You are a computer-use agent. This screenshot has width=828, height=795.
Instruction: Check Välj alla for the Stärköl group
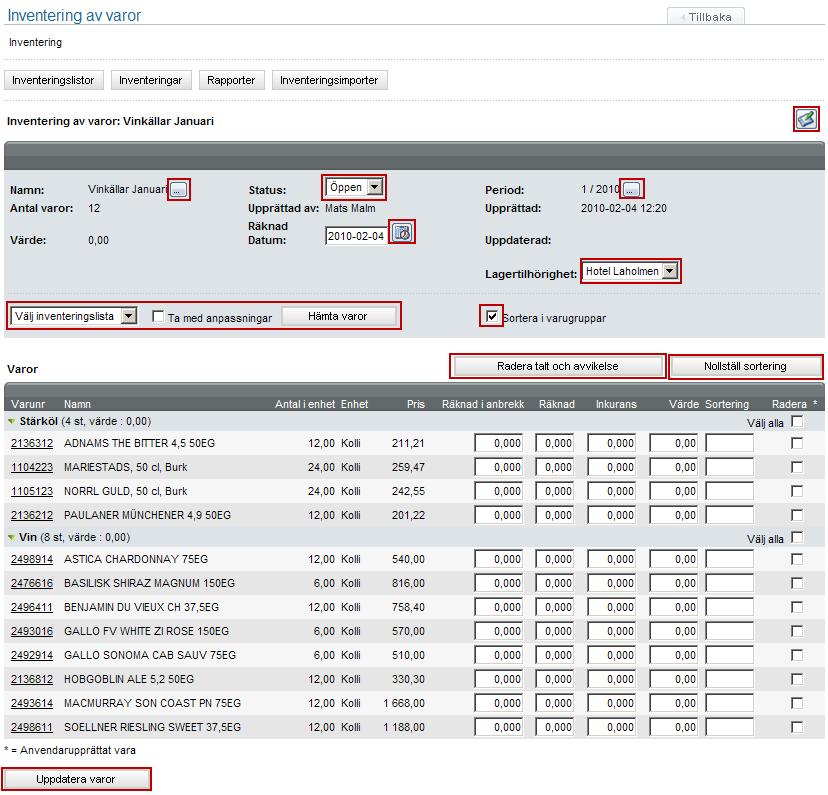pos(797,421)
